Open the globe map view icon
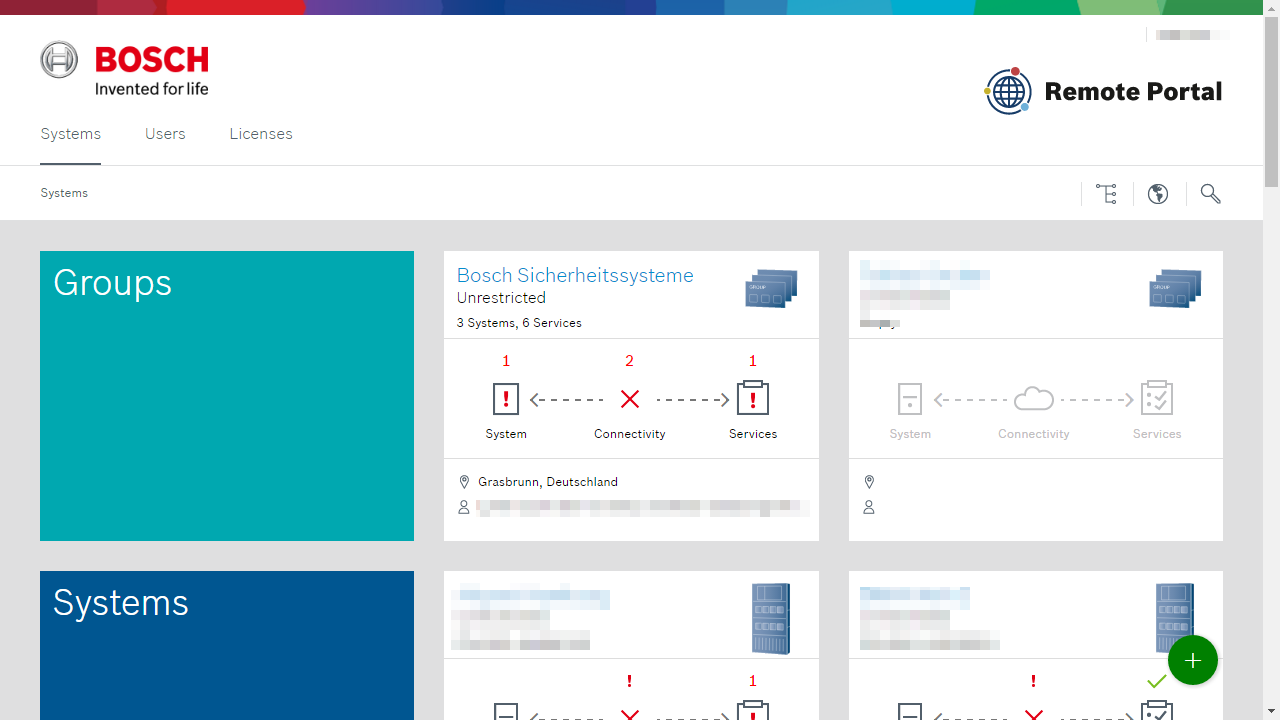Viewport: 1280px width, 720px height. tap(1158, 194)
